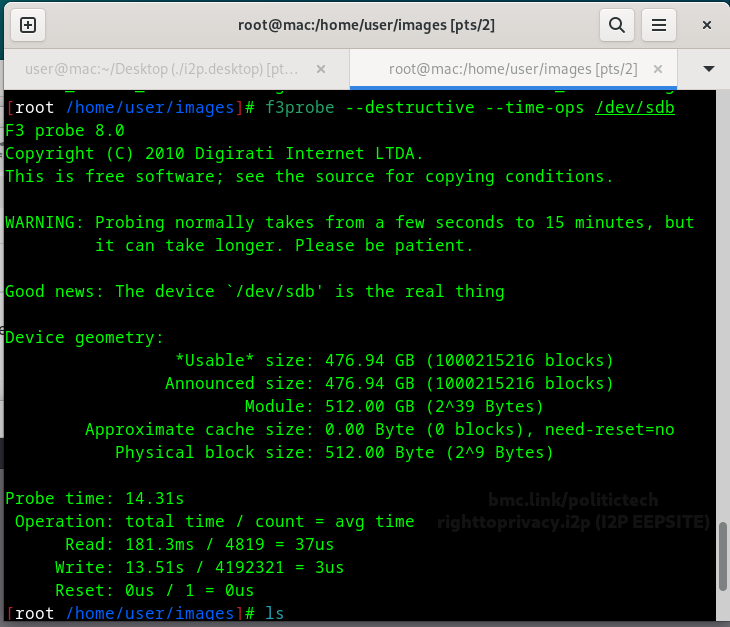Click the window title in header bar
Viewport: 730px width, 627px height.
[365, 25]
